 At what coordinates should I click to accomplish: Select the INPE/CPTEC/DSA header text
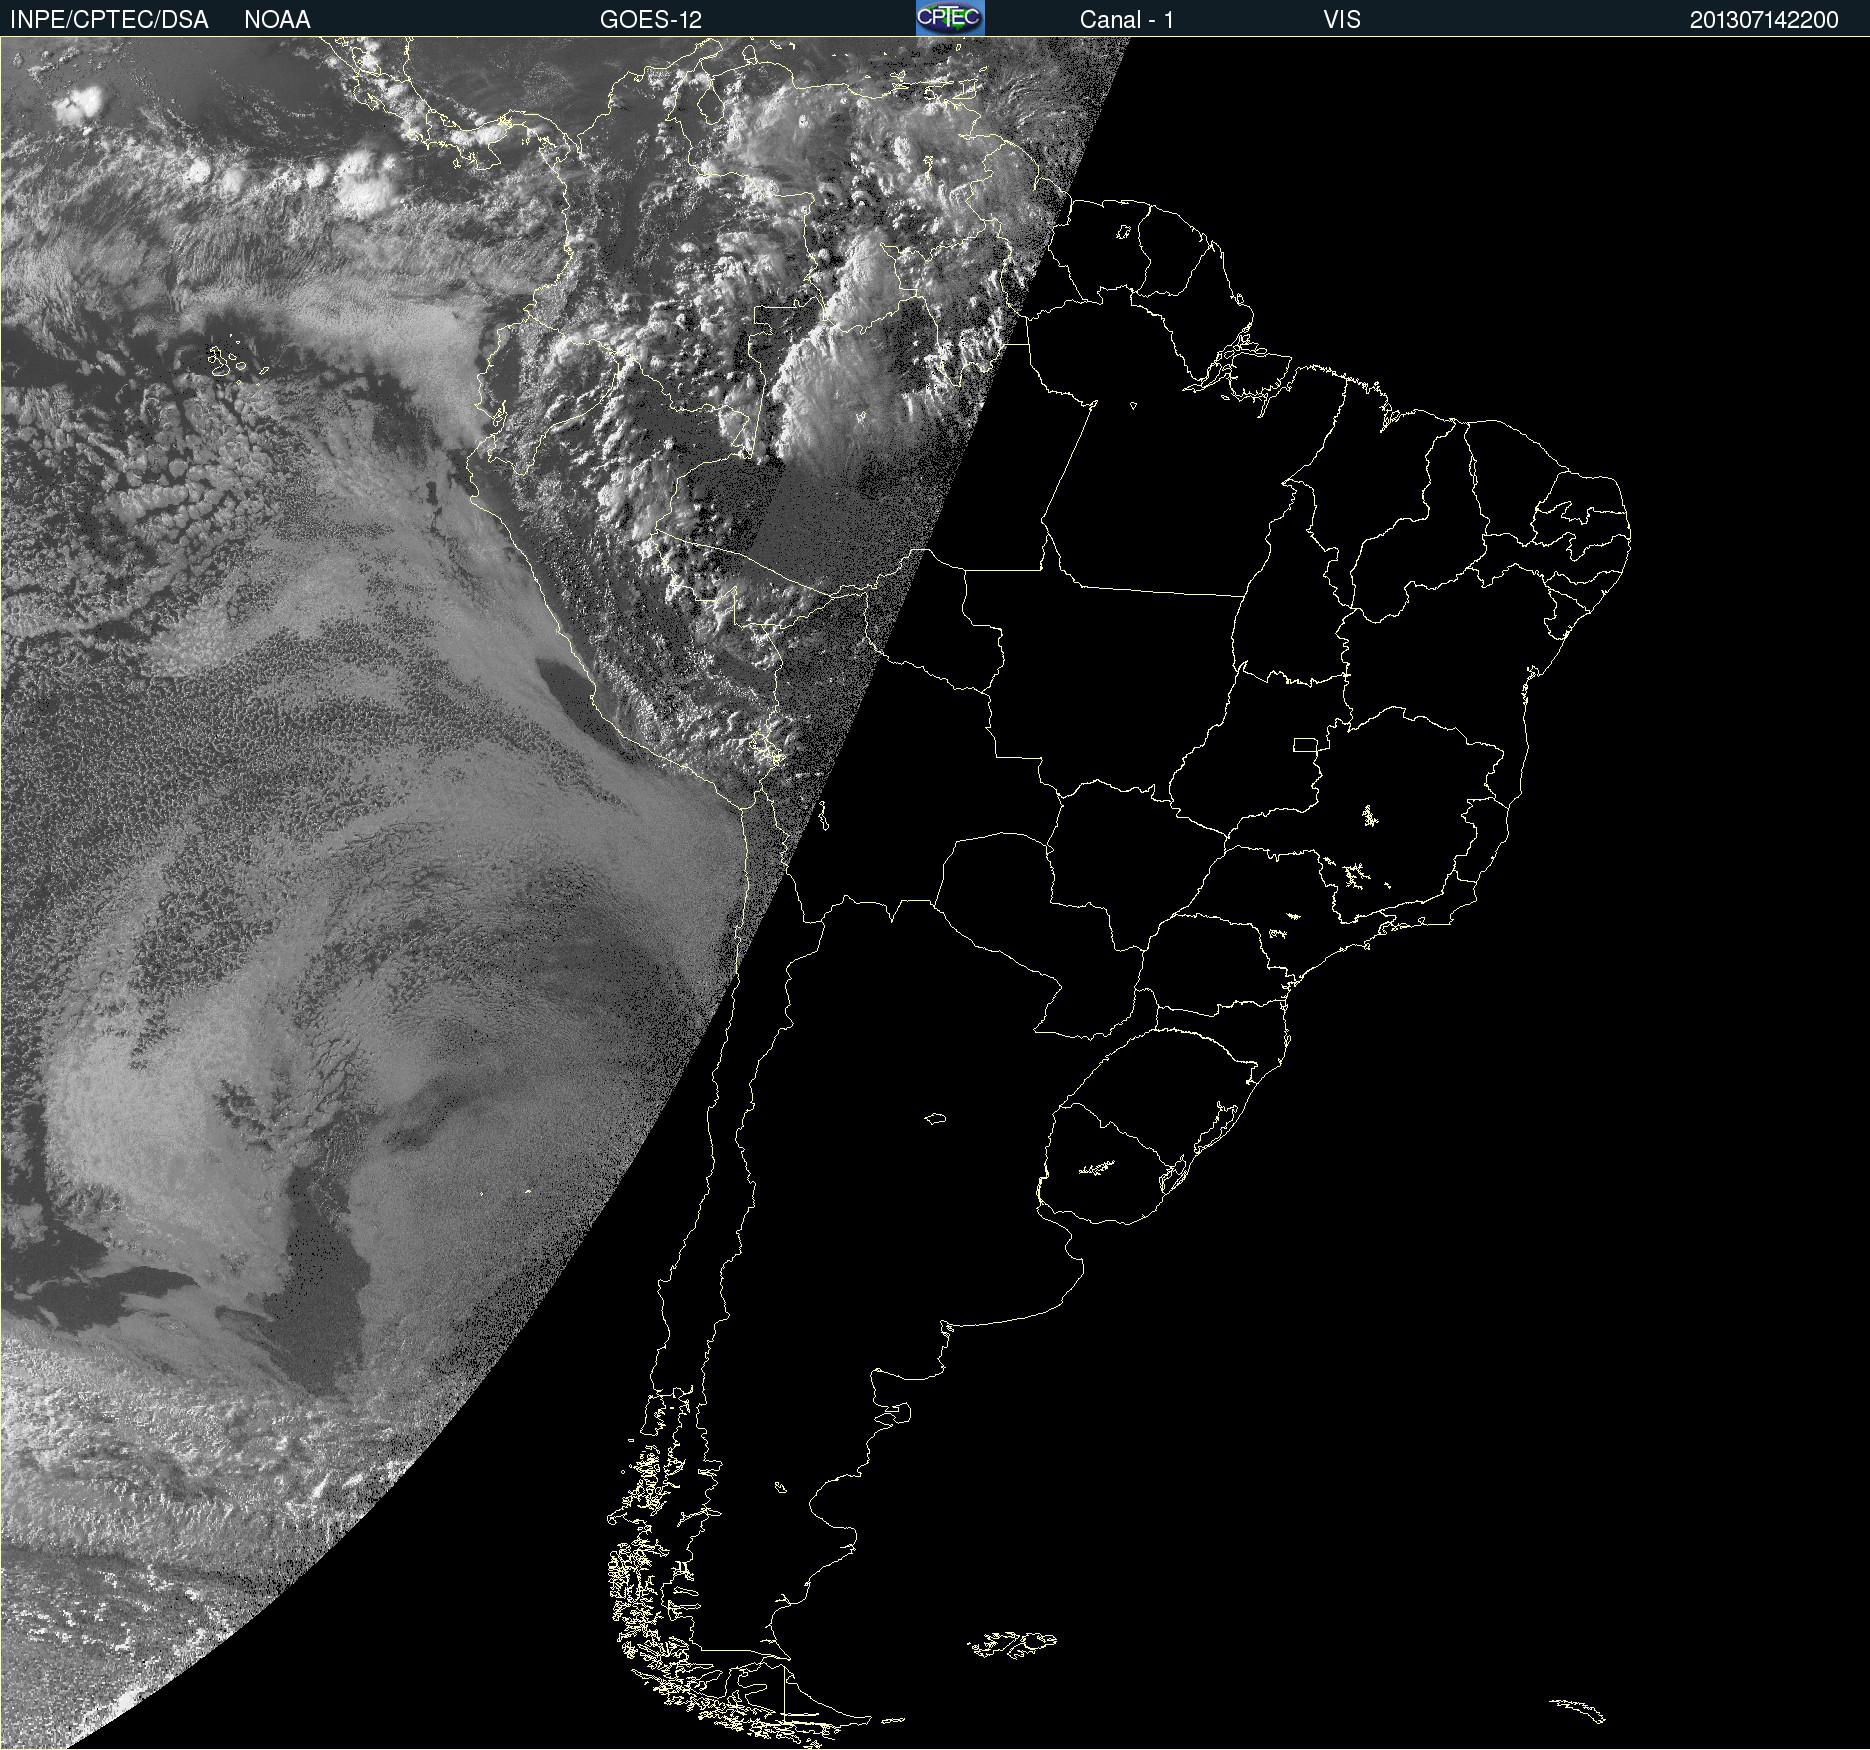tap(109, 20)
